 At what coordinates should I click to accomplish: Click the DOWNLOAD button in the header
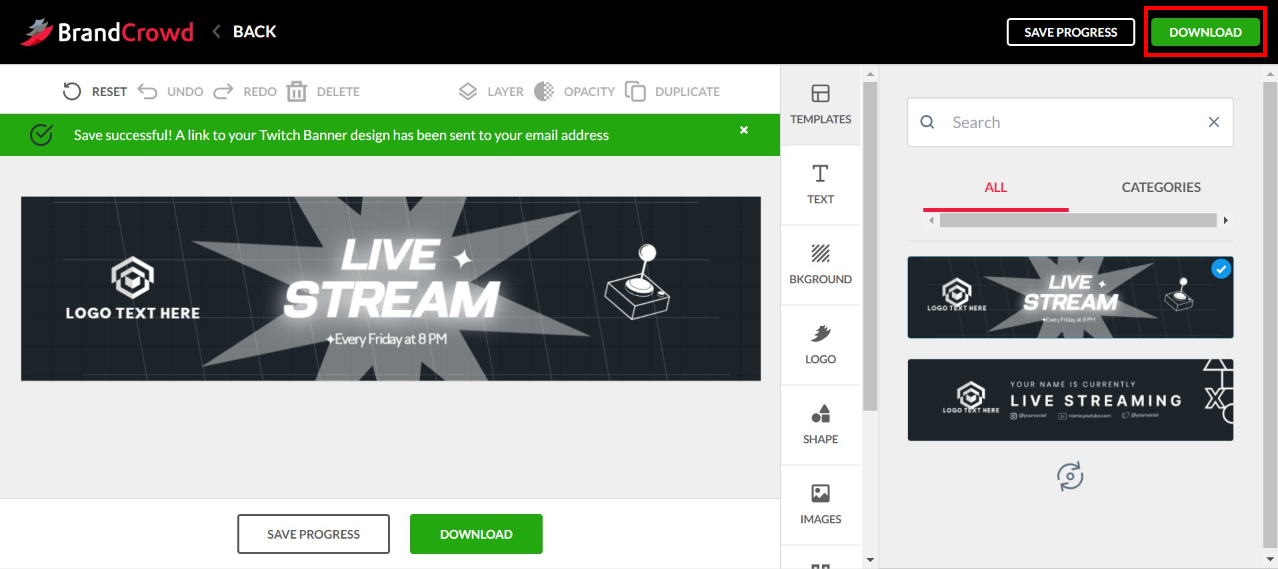pyautogui.click(x=1205, y=32)
